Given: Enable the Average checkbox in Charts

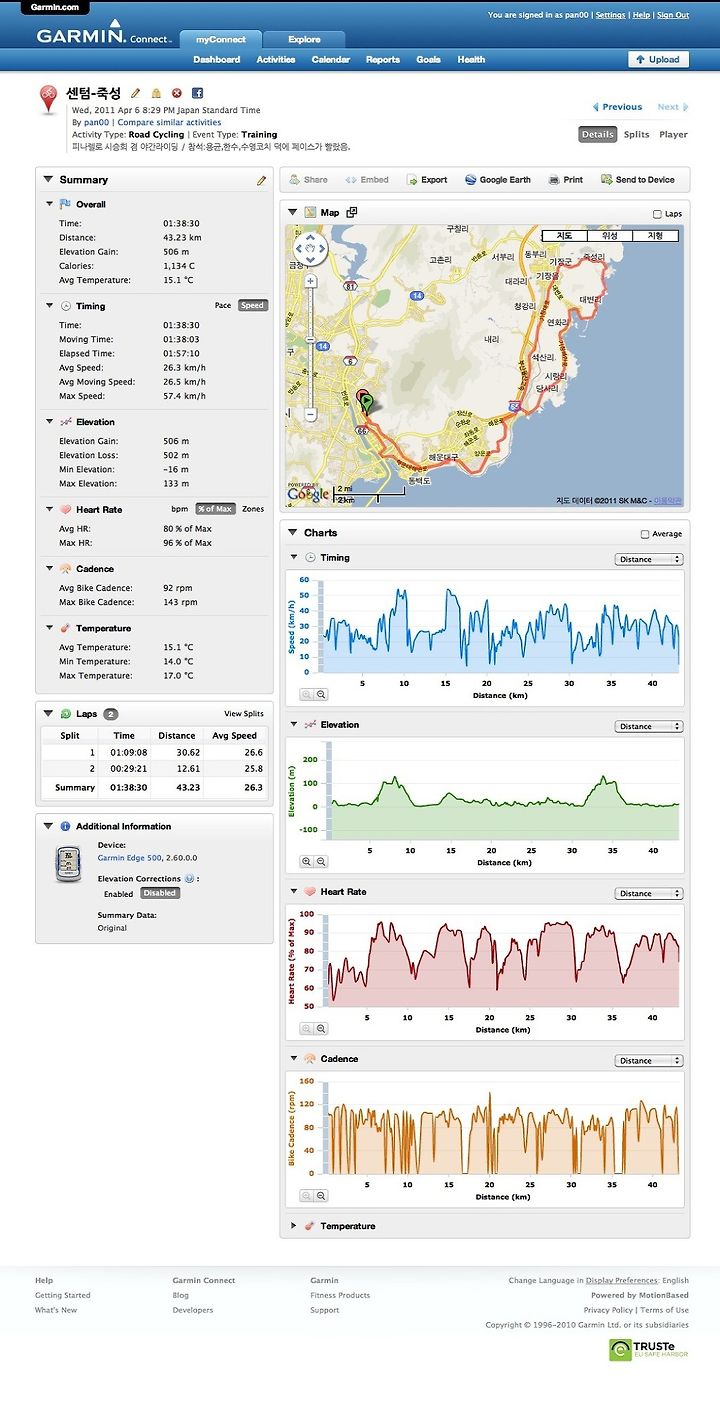Looking at the screenshot, I should point(644,534).
